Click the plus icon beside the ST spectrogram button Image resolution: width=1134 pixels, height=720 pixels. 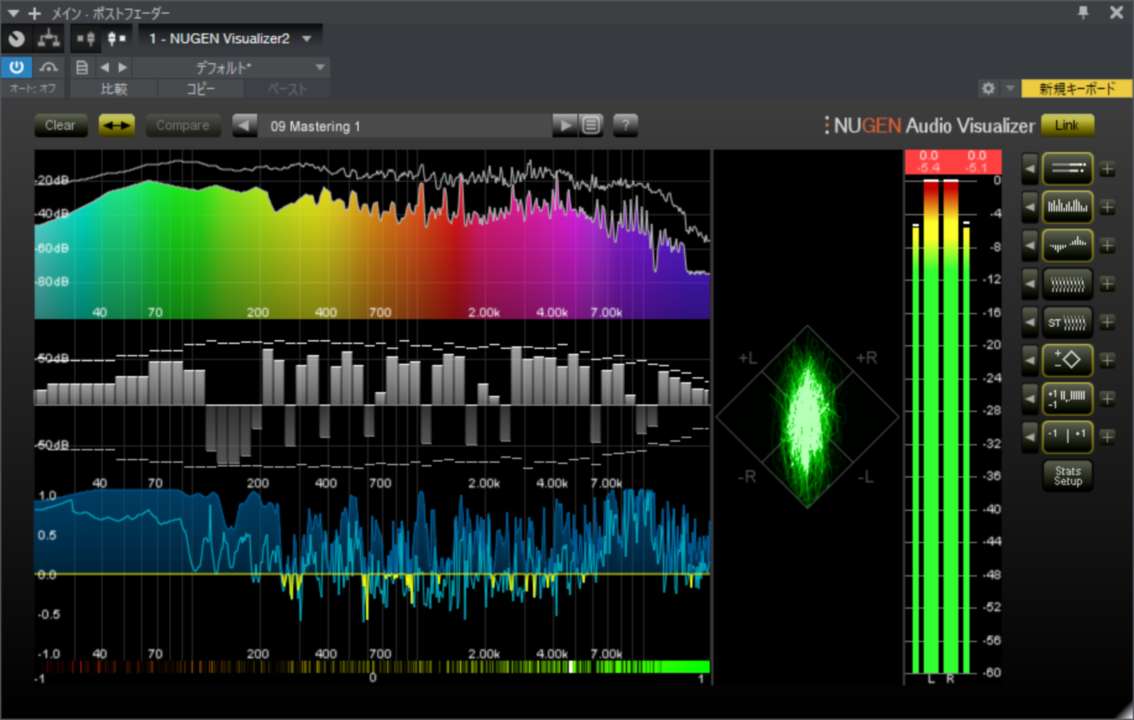click(1107, 322)
